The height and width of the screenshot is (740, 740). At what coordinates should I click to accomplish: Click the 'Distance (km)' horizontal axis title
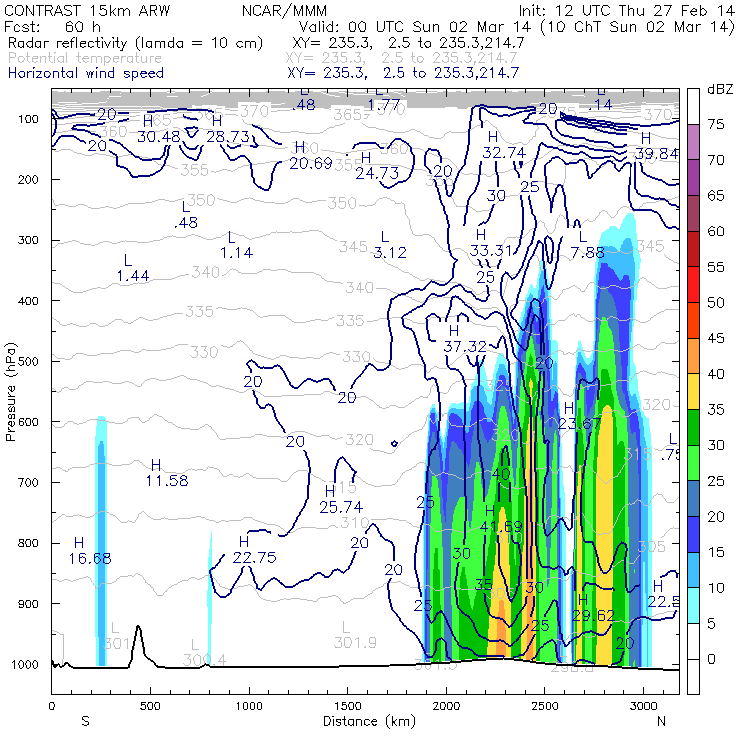pos(369,721)
